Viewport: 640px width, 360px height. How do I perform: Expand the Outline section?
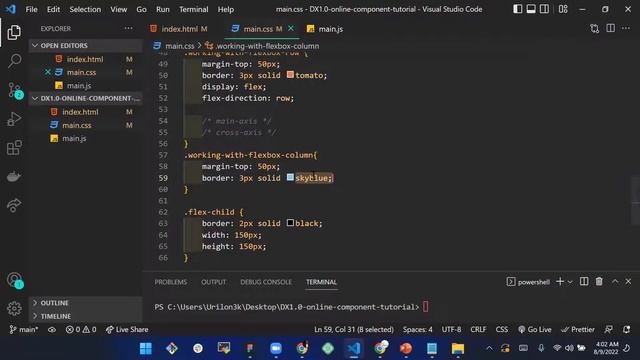pos(86,303)
